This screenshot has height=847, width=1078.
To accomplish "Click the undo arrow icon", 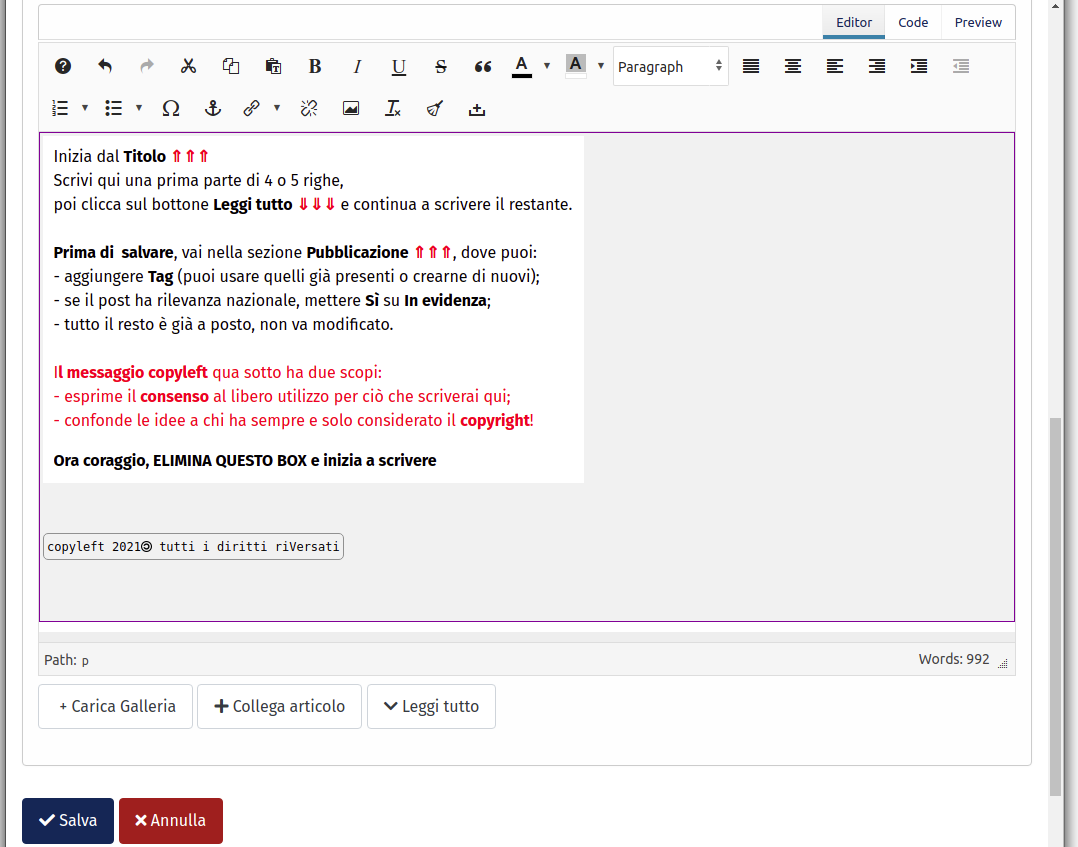I will 105,67.
